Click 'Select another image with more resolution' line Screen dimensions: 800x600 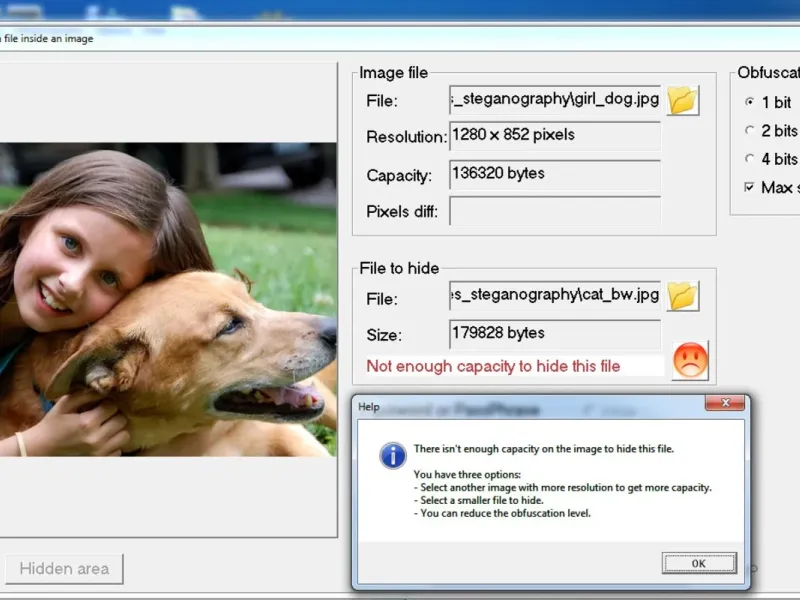562,488
